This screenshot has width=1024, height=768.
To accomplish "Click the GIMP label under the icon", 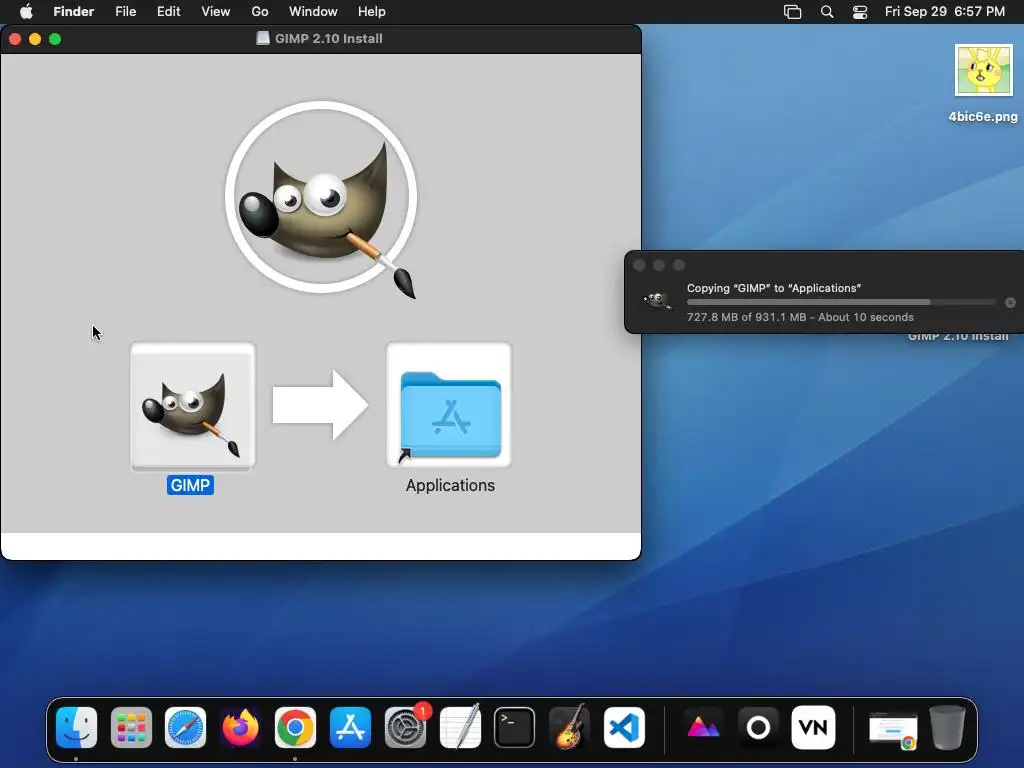I will click(190, 485).
